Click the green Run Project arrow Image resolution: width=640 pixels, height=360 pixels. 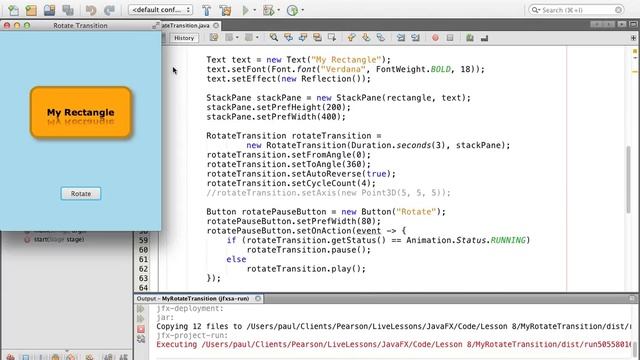245,10
